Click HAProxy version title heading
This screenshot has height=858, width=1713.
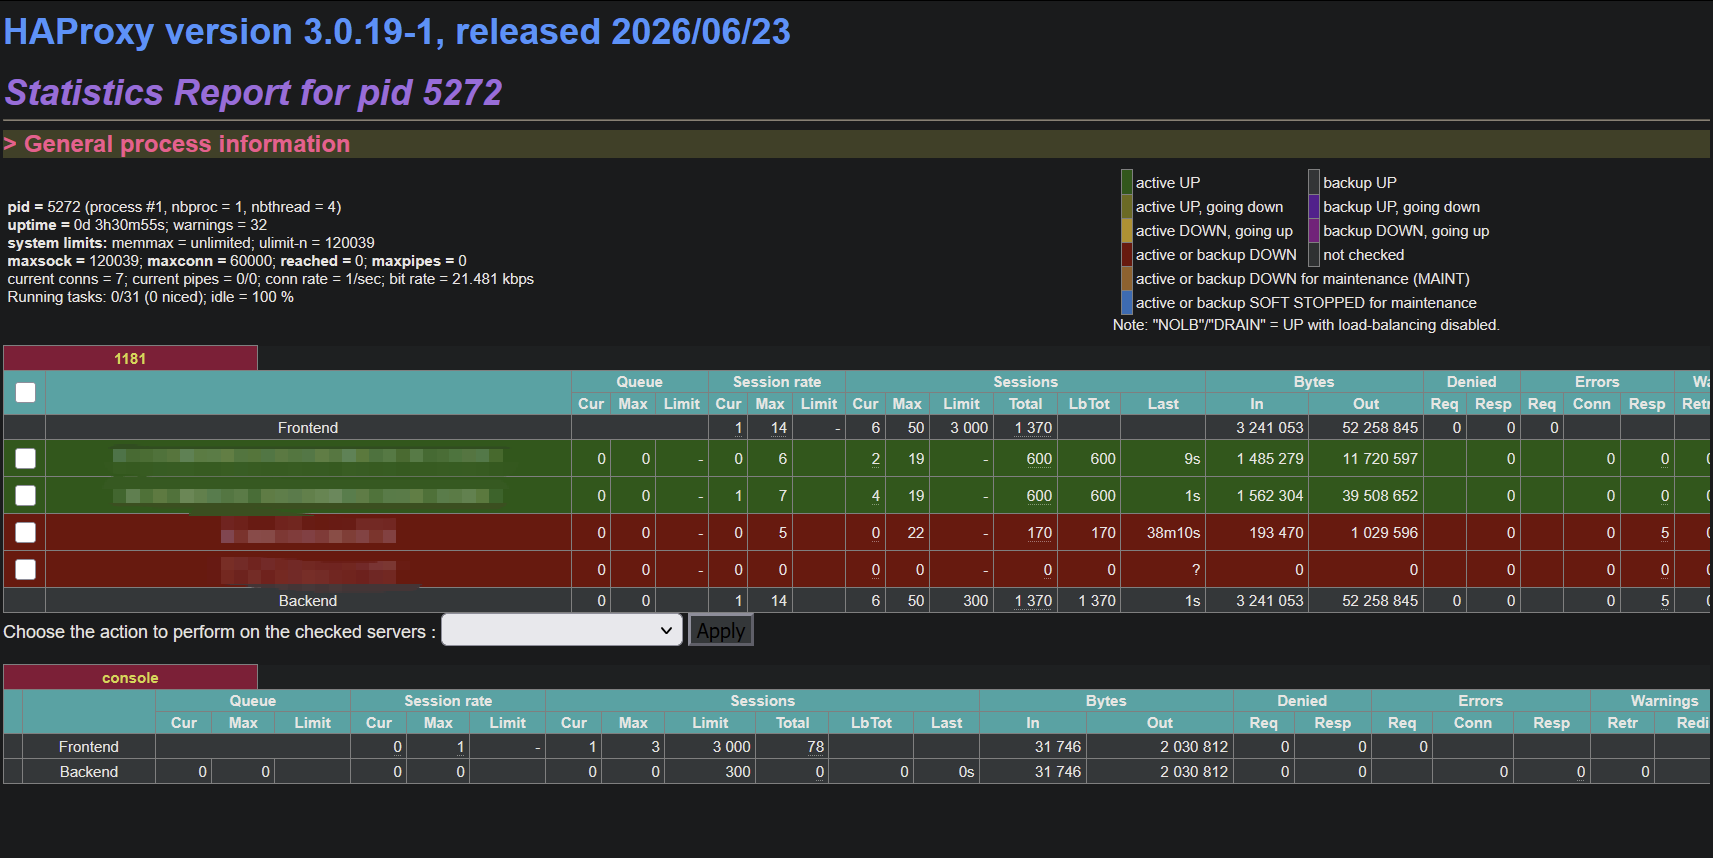point(397,32)
